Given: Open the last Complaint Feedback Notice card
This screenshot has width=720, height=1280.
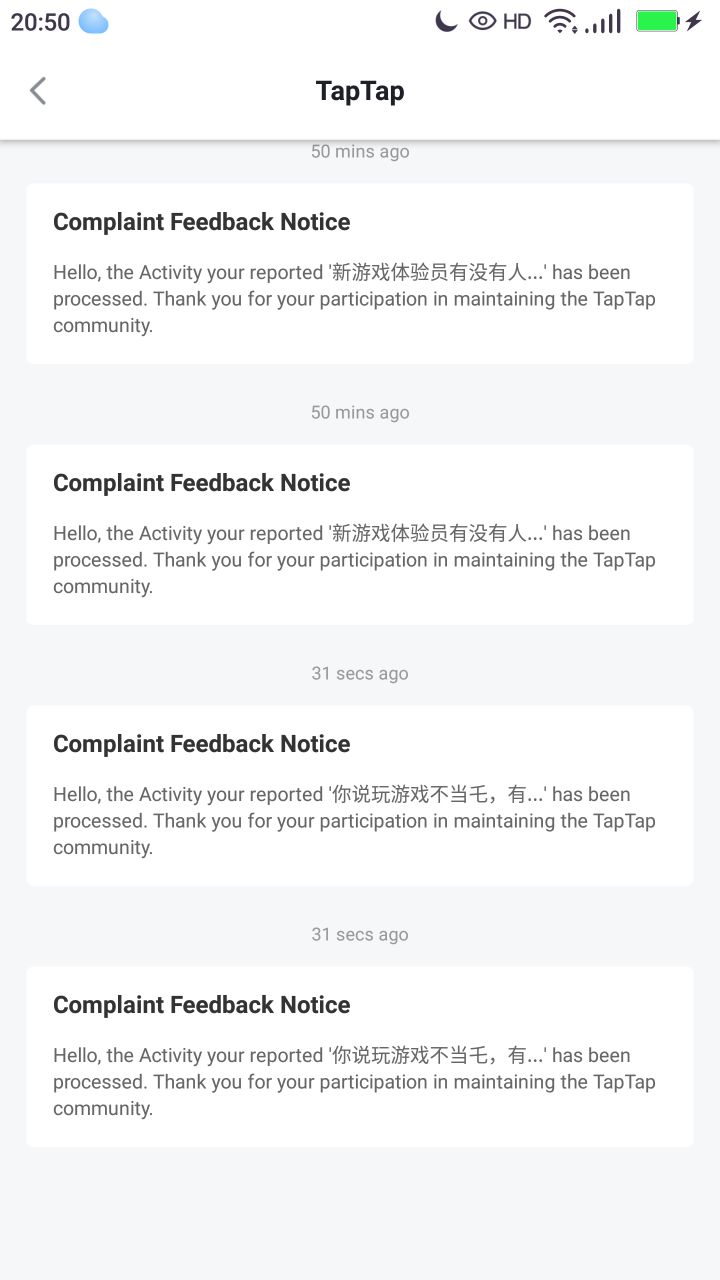Looking at the screenshot, I should pyautogui.click(x=360, y=1056).
